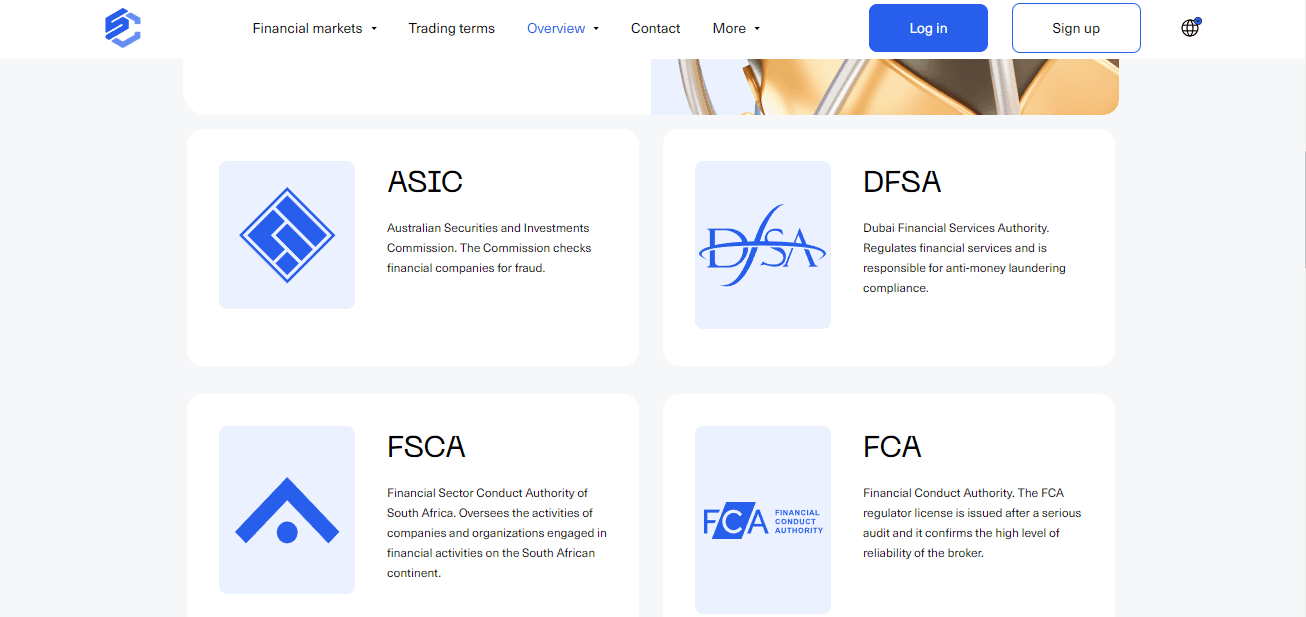Click the DFSA card heading
This screenshot has width=1306, height=617.
[x=902, y=181]
